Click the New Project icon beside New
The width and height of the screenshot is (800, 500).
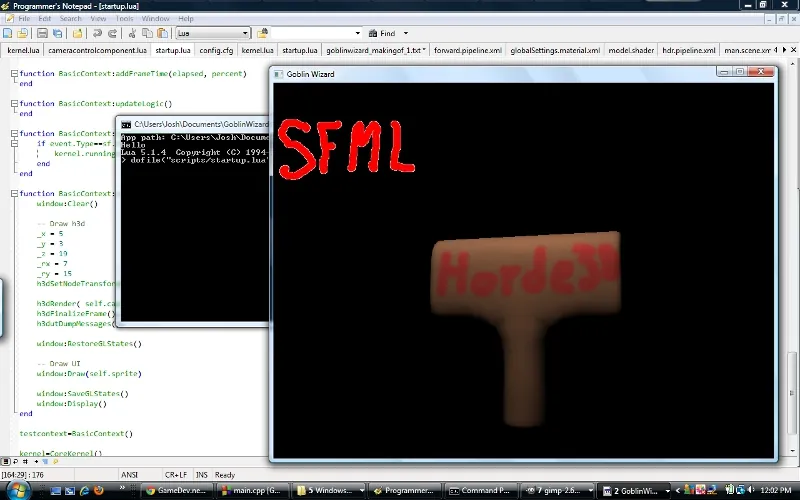point(22,33)
